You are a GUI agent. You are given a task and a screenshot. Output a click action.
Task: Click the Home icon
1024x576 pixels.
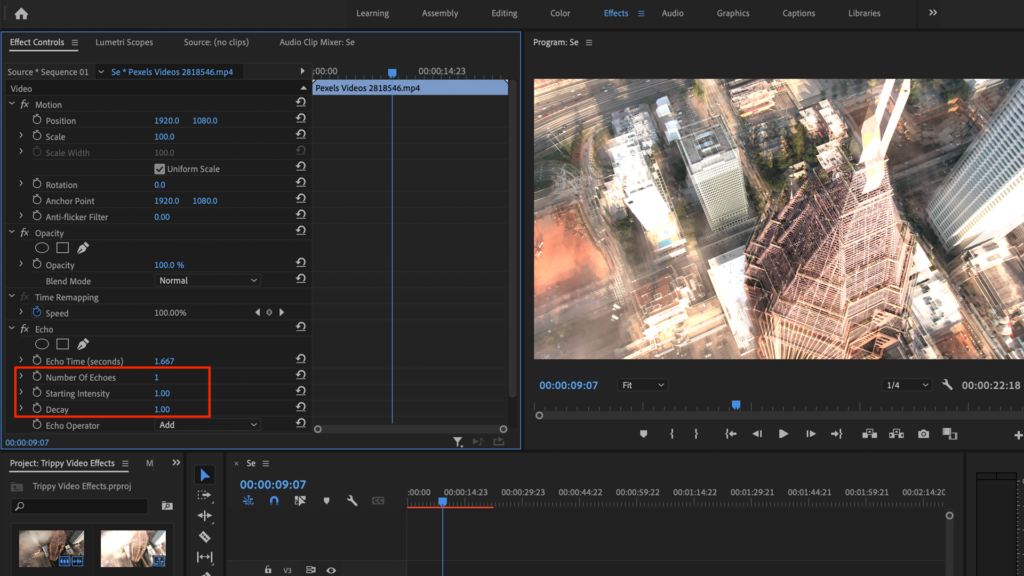click(x=21, y=13)
